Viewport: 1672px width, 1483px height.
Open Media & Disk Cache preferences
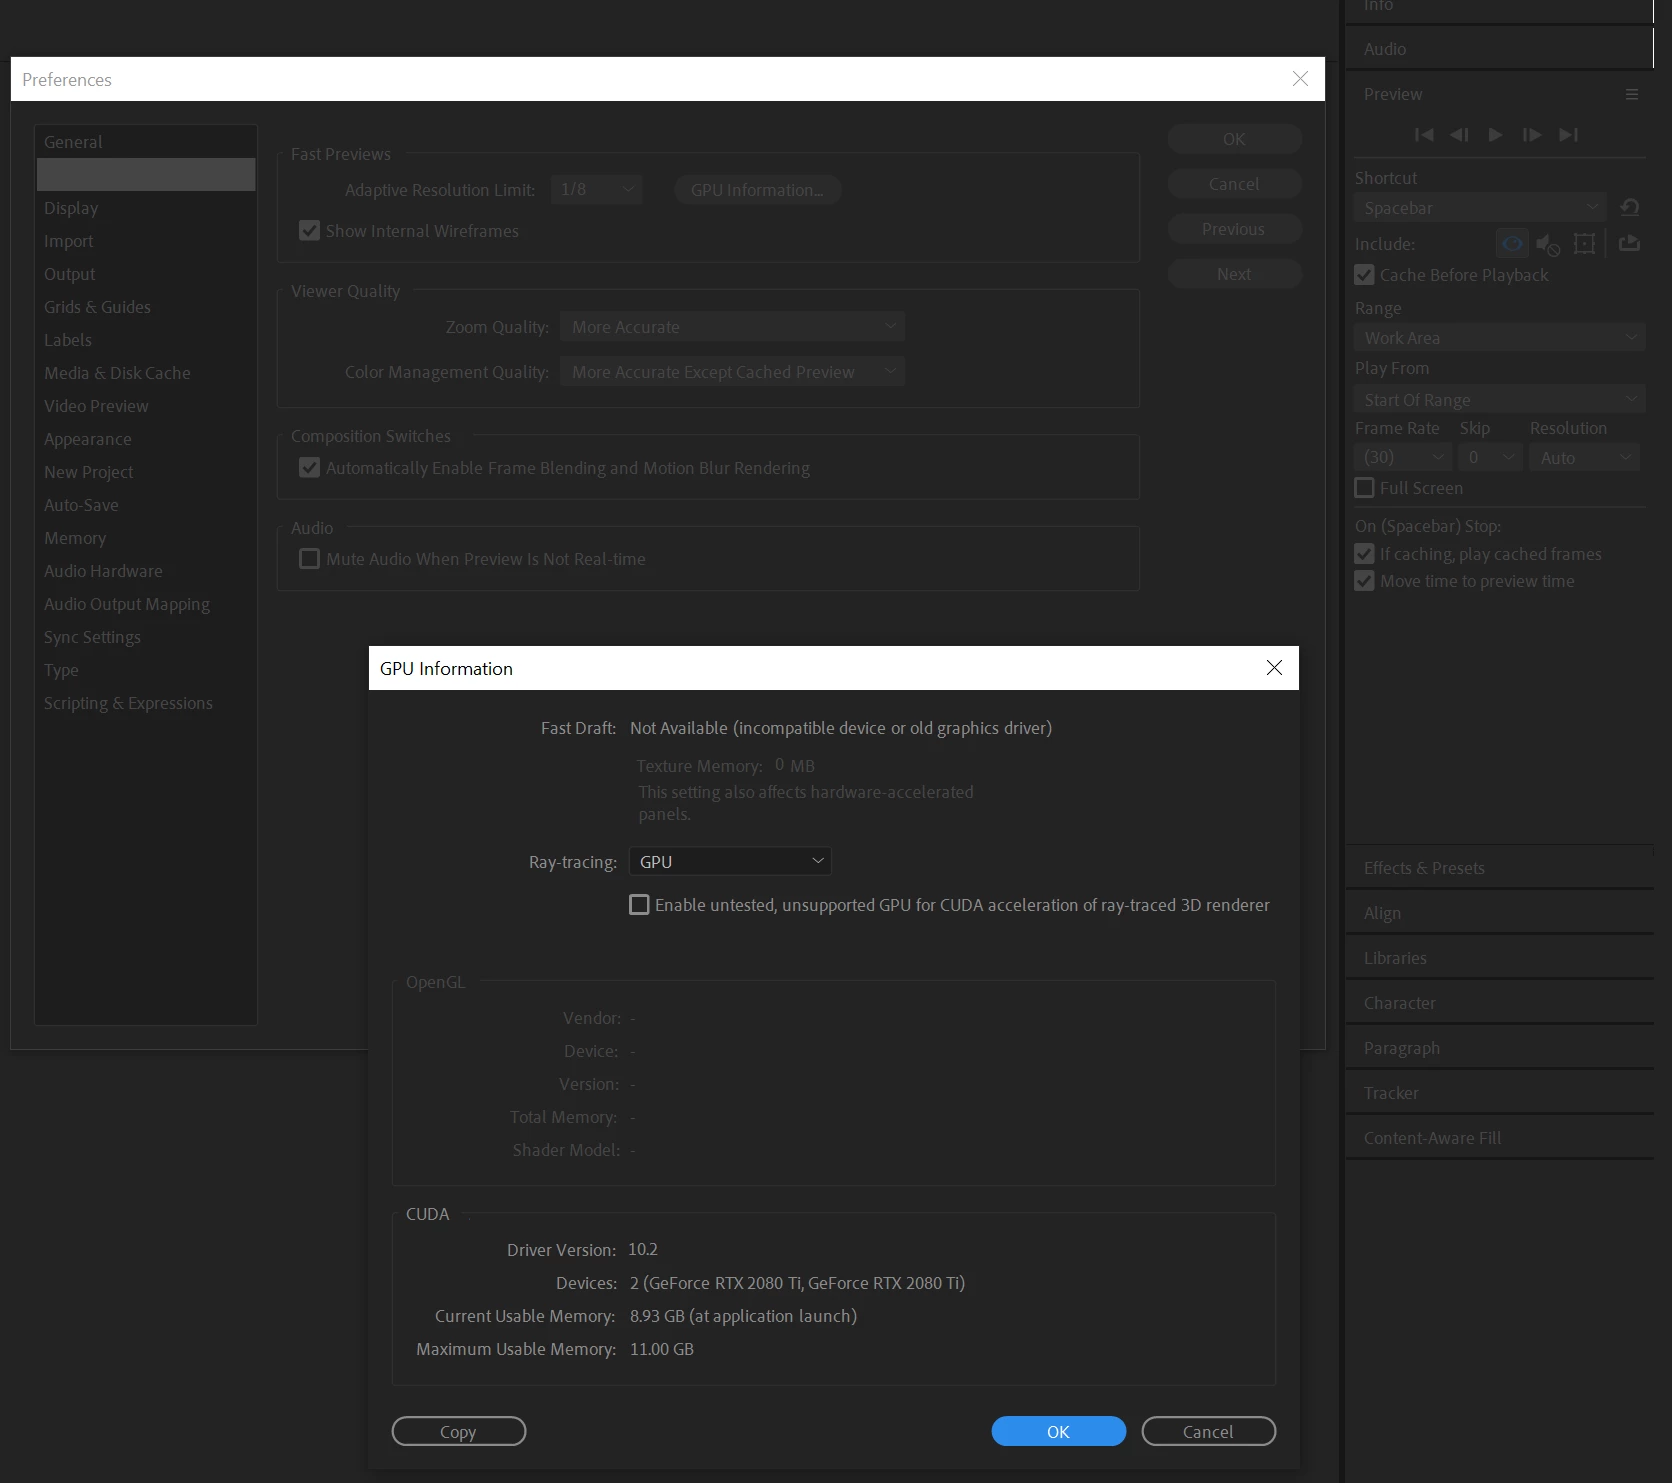click(x=146, y=373)
